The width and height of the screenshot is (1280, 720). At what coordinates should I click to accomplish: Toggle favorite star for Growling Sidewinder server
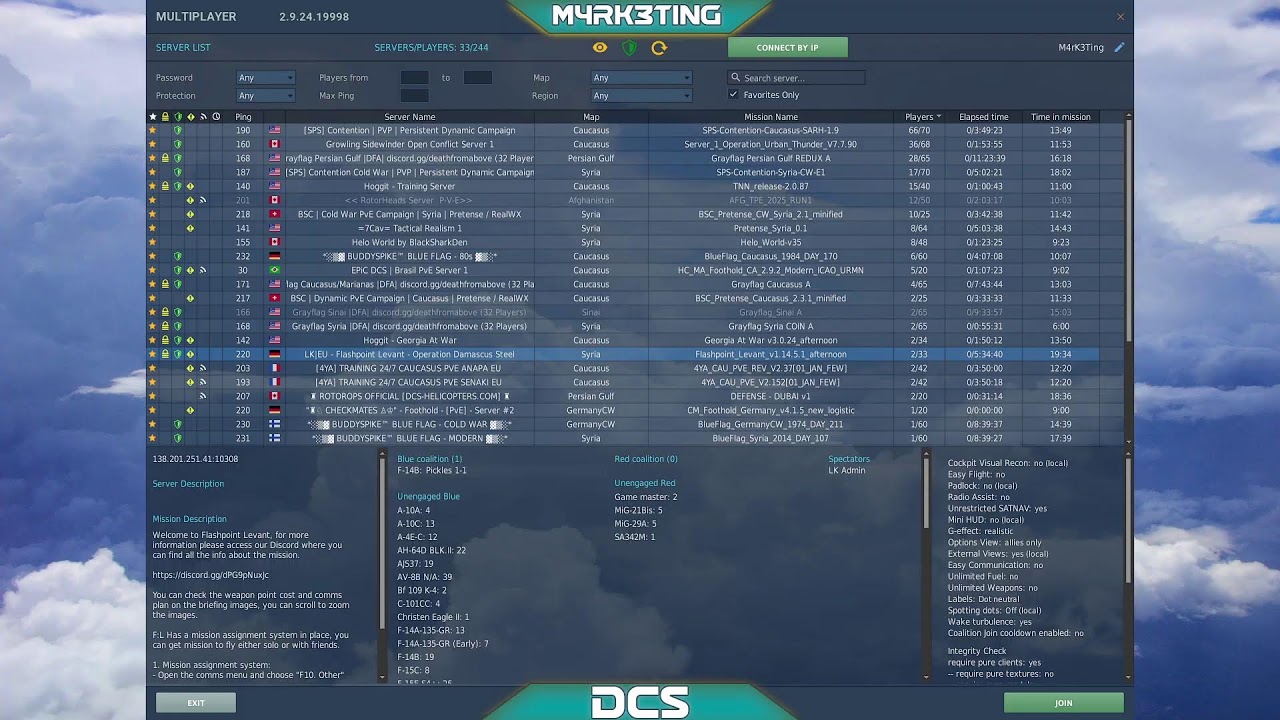pyautogui.click(x=153, y=144)
